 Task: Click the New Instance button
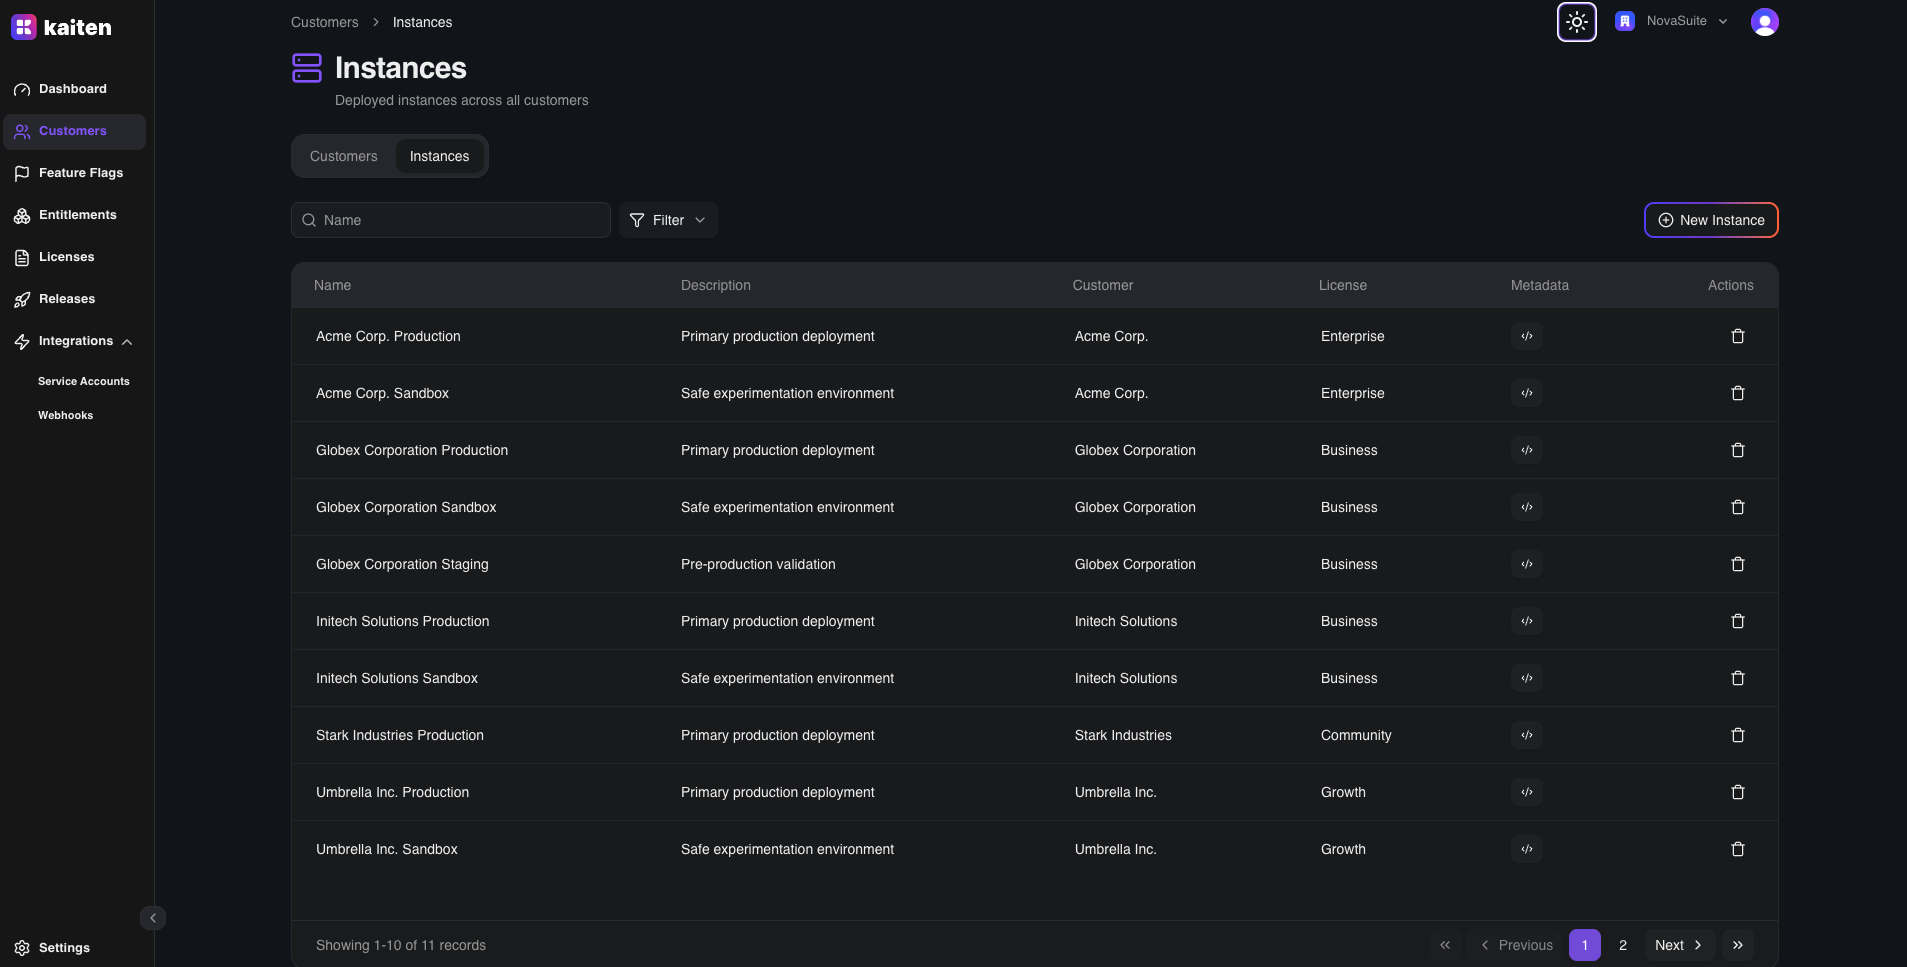coord(1710,220)
